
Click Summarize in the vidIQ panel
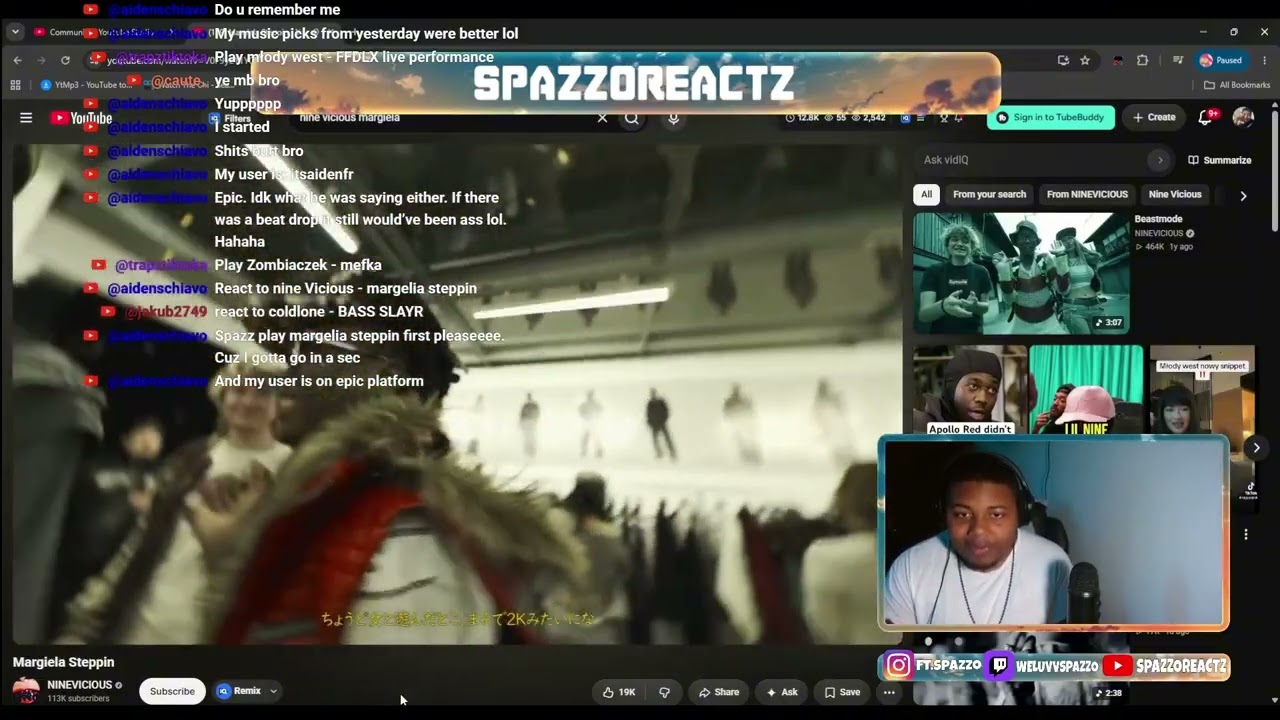(x=1220, y=160)
